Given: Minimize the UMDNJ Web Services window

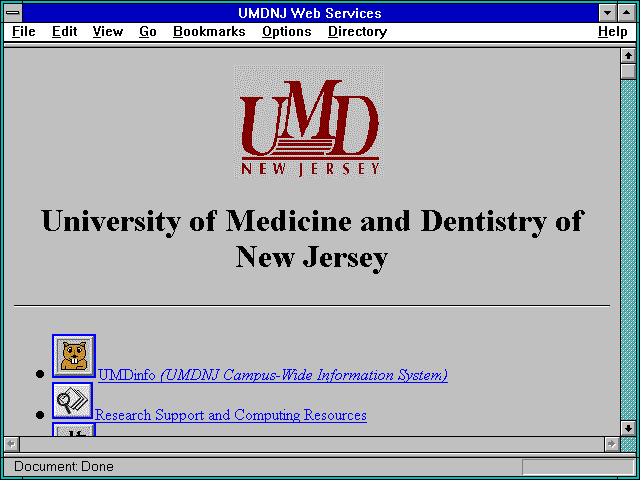Looking at the screenshot, I should click(608, 13).
